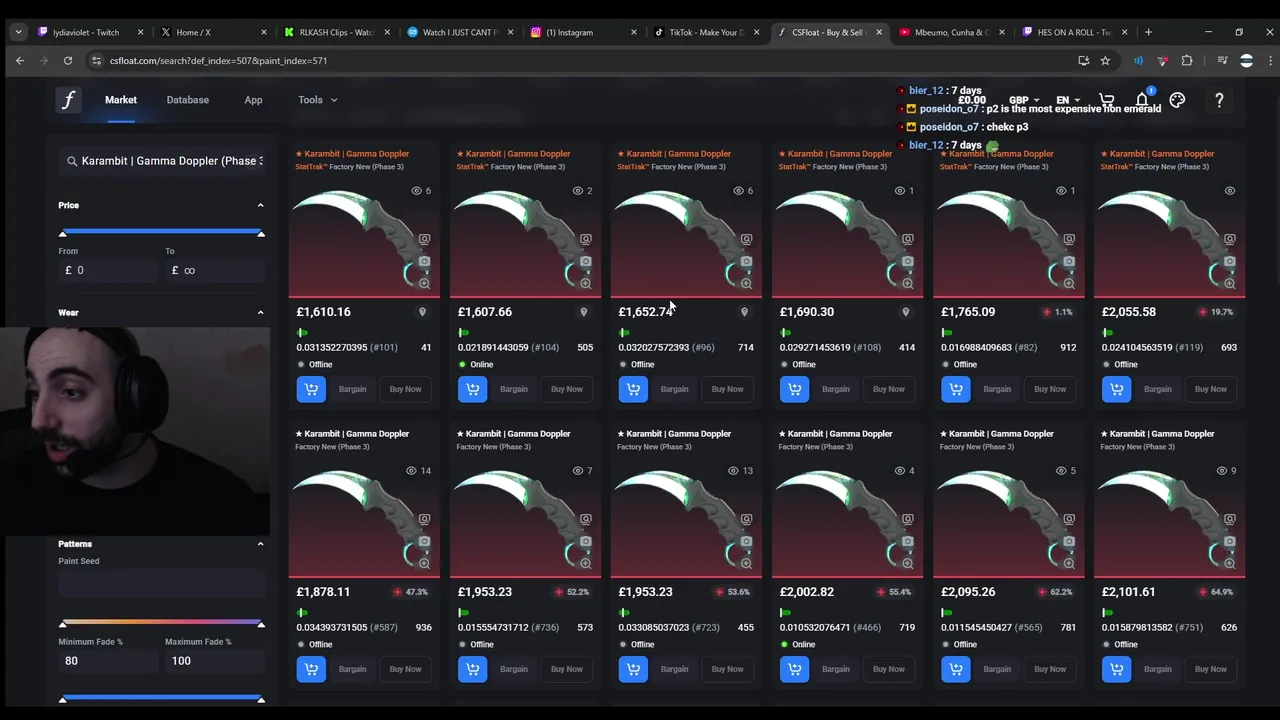Go back with the browser back arrow
1280x720 pixels.
point(20,61)
